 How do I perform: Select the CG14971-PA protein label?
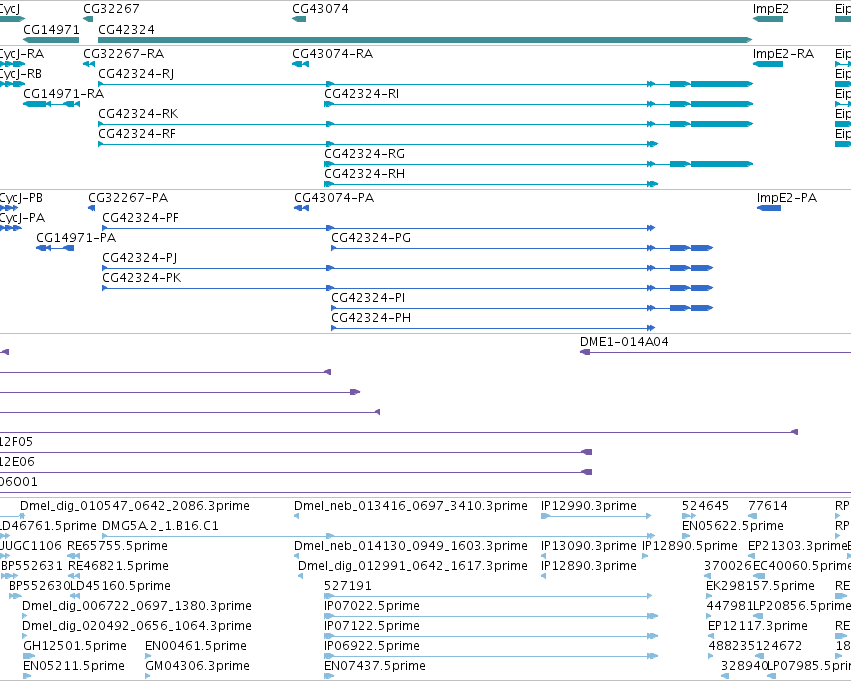tap(76, 238)
